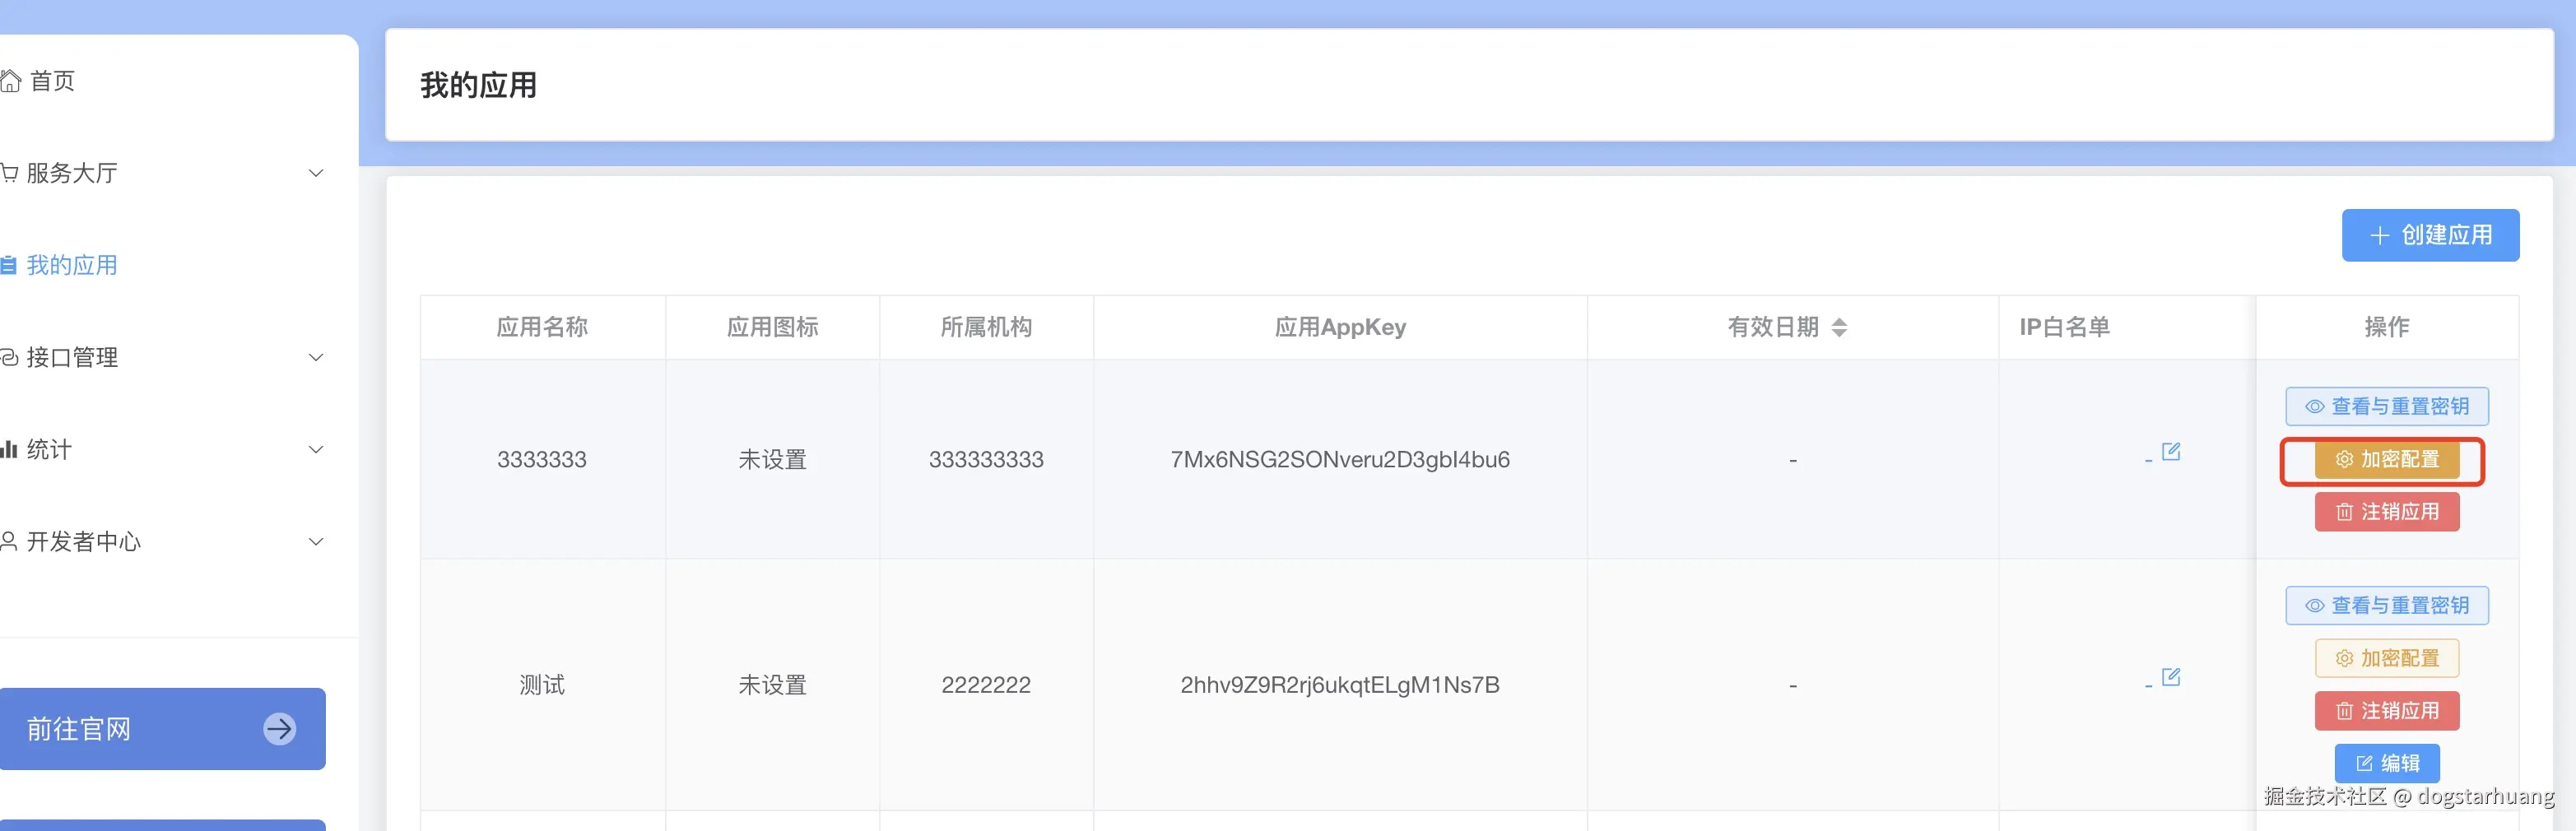Click the 操作 column header
The width and height of the screenshot is (2576, 831).
tap(2387, 327)
